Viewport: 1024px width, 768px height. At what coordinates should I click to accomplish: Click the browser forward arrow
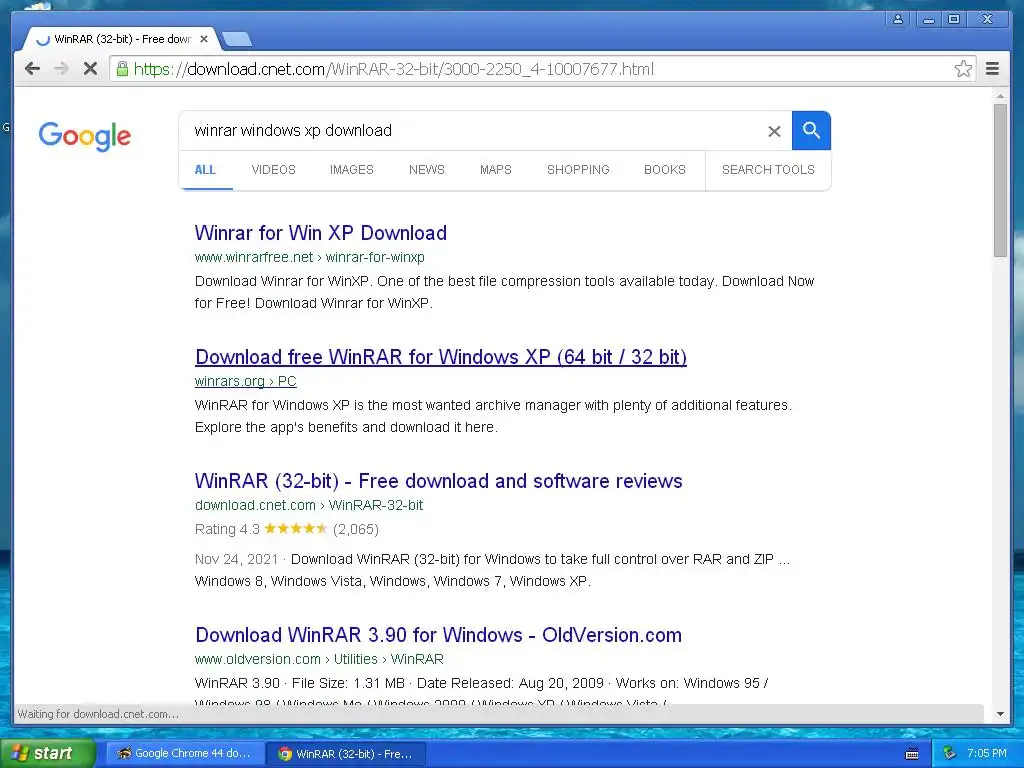(x=61, y=69)
